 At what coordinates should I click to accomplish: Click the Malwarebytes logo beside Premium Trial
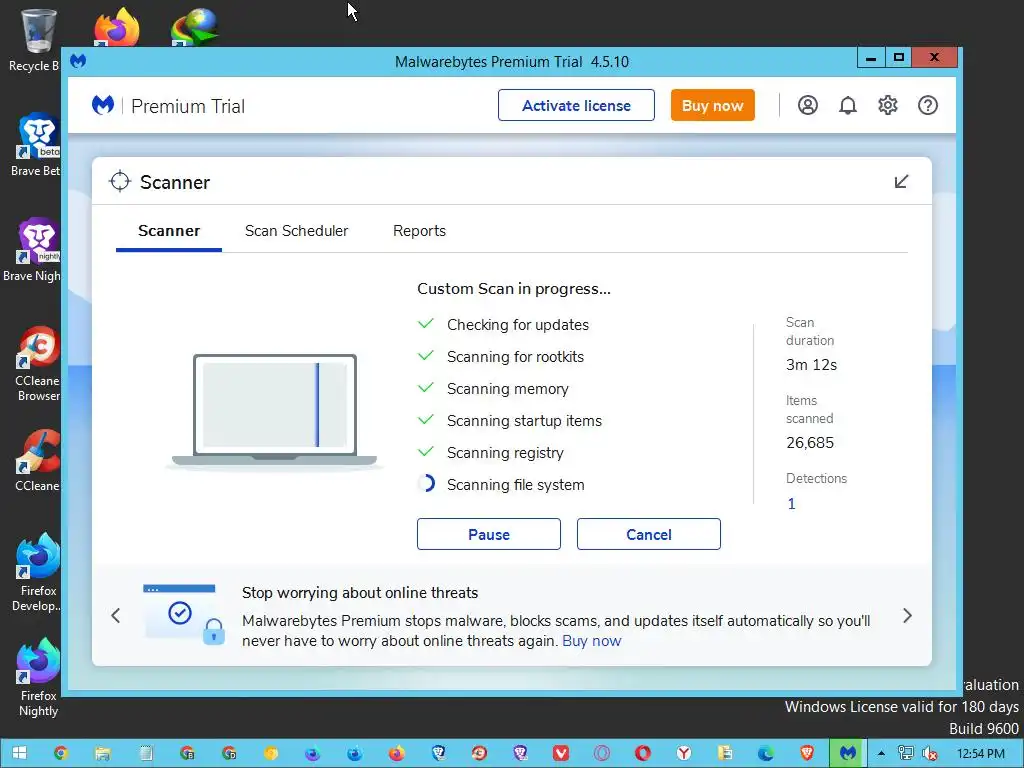[103, 105]
